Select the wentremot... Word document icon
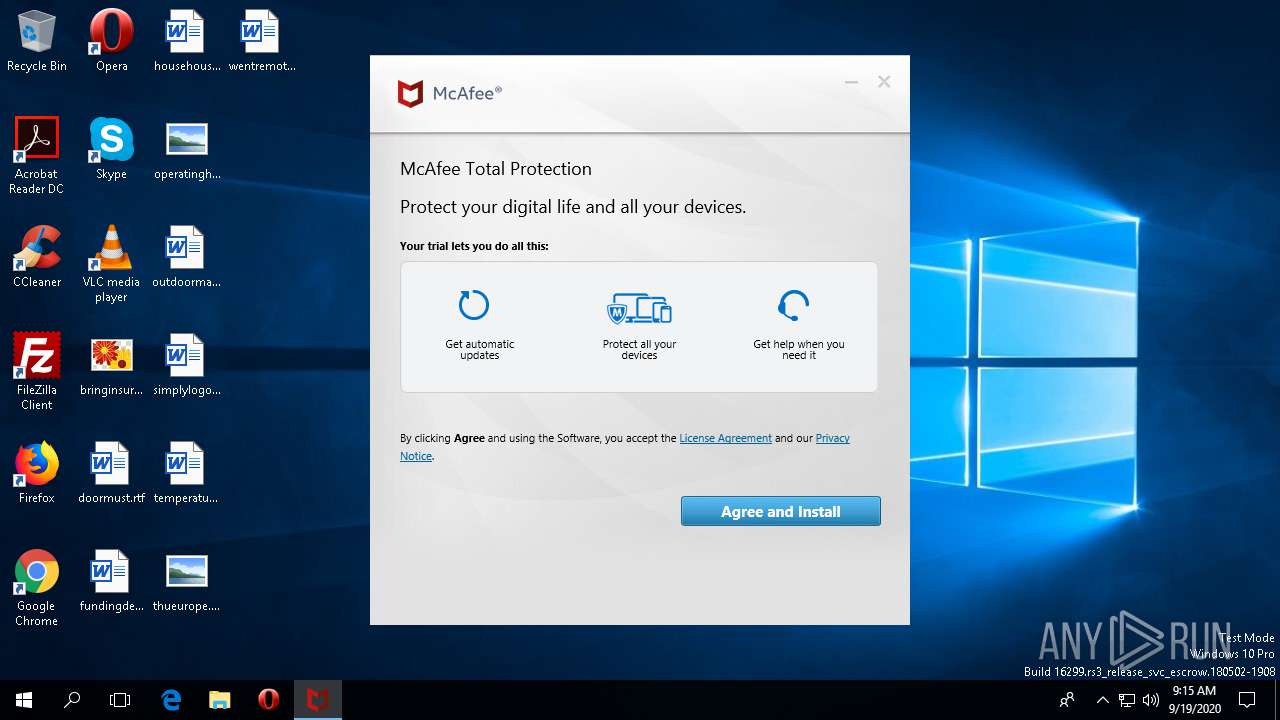Image resolution: width=1280 pixels, height=720 pixels. pos(261,42)
